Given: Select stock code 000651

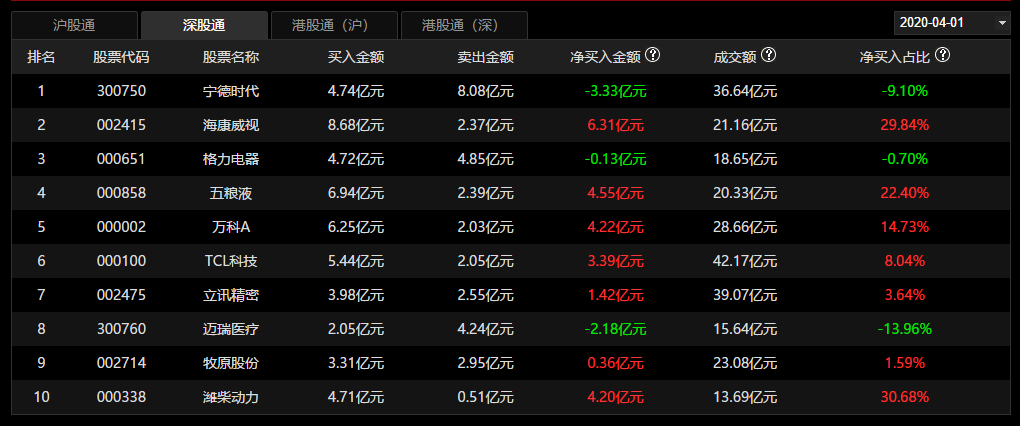Looking at the screenshot, I should (x=121, y=159).
